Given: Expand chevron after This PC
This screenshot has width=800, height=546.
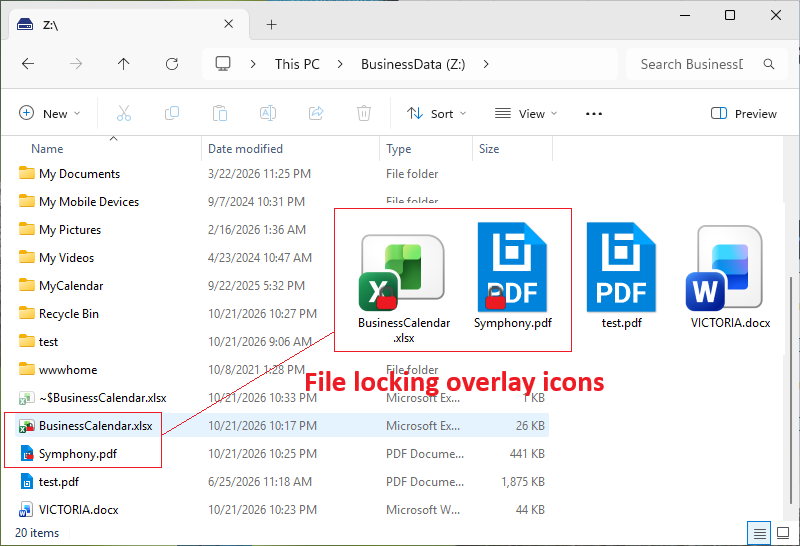Looking at the screenshot, I should pos(340,64).
